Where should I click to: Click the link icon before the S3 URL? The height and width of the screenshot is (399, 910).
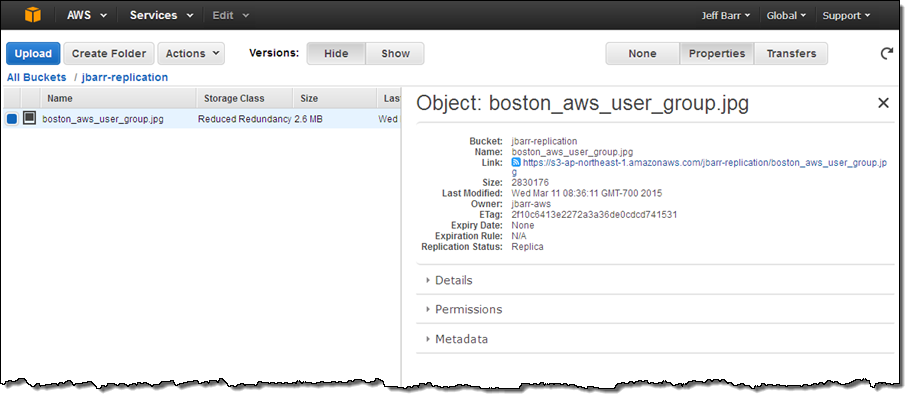[516, 162]
